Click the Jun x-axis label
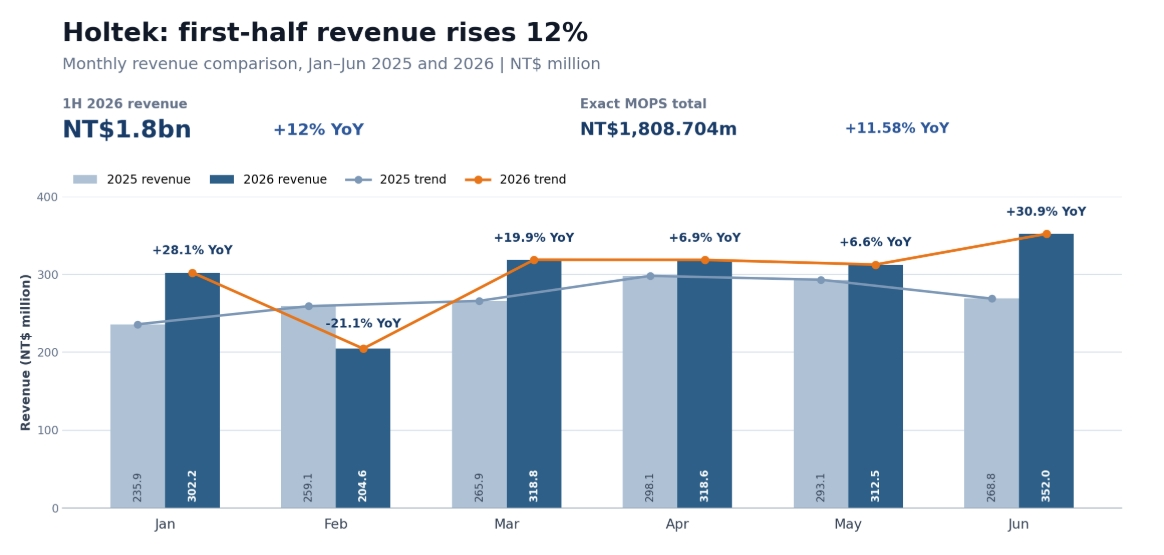This screenshot has height=555, width=1164. click(x=1019, y=525)
